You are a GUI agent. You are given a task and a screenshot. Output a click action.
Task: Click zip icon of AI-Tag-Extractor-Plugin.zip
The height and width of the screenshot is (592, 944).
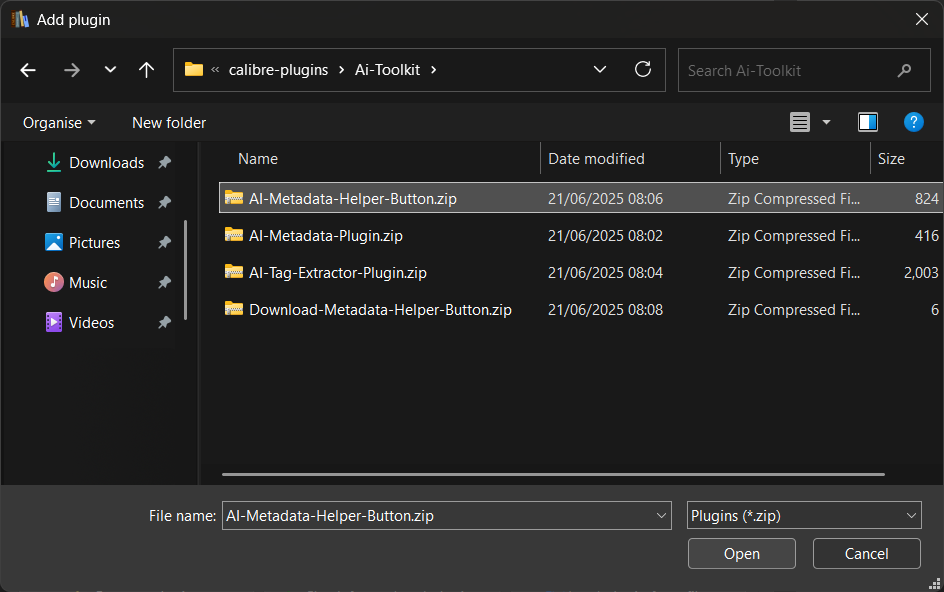pos(234,272)
